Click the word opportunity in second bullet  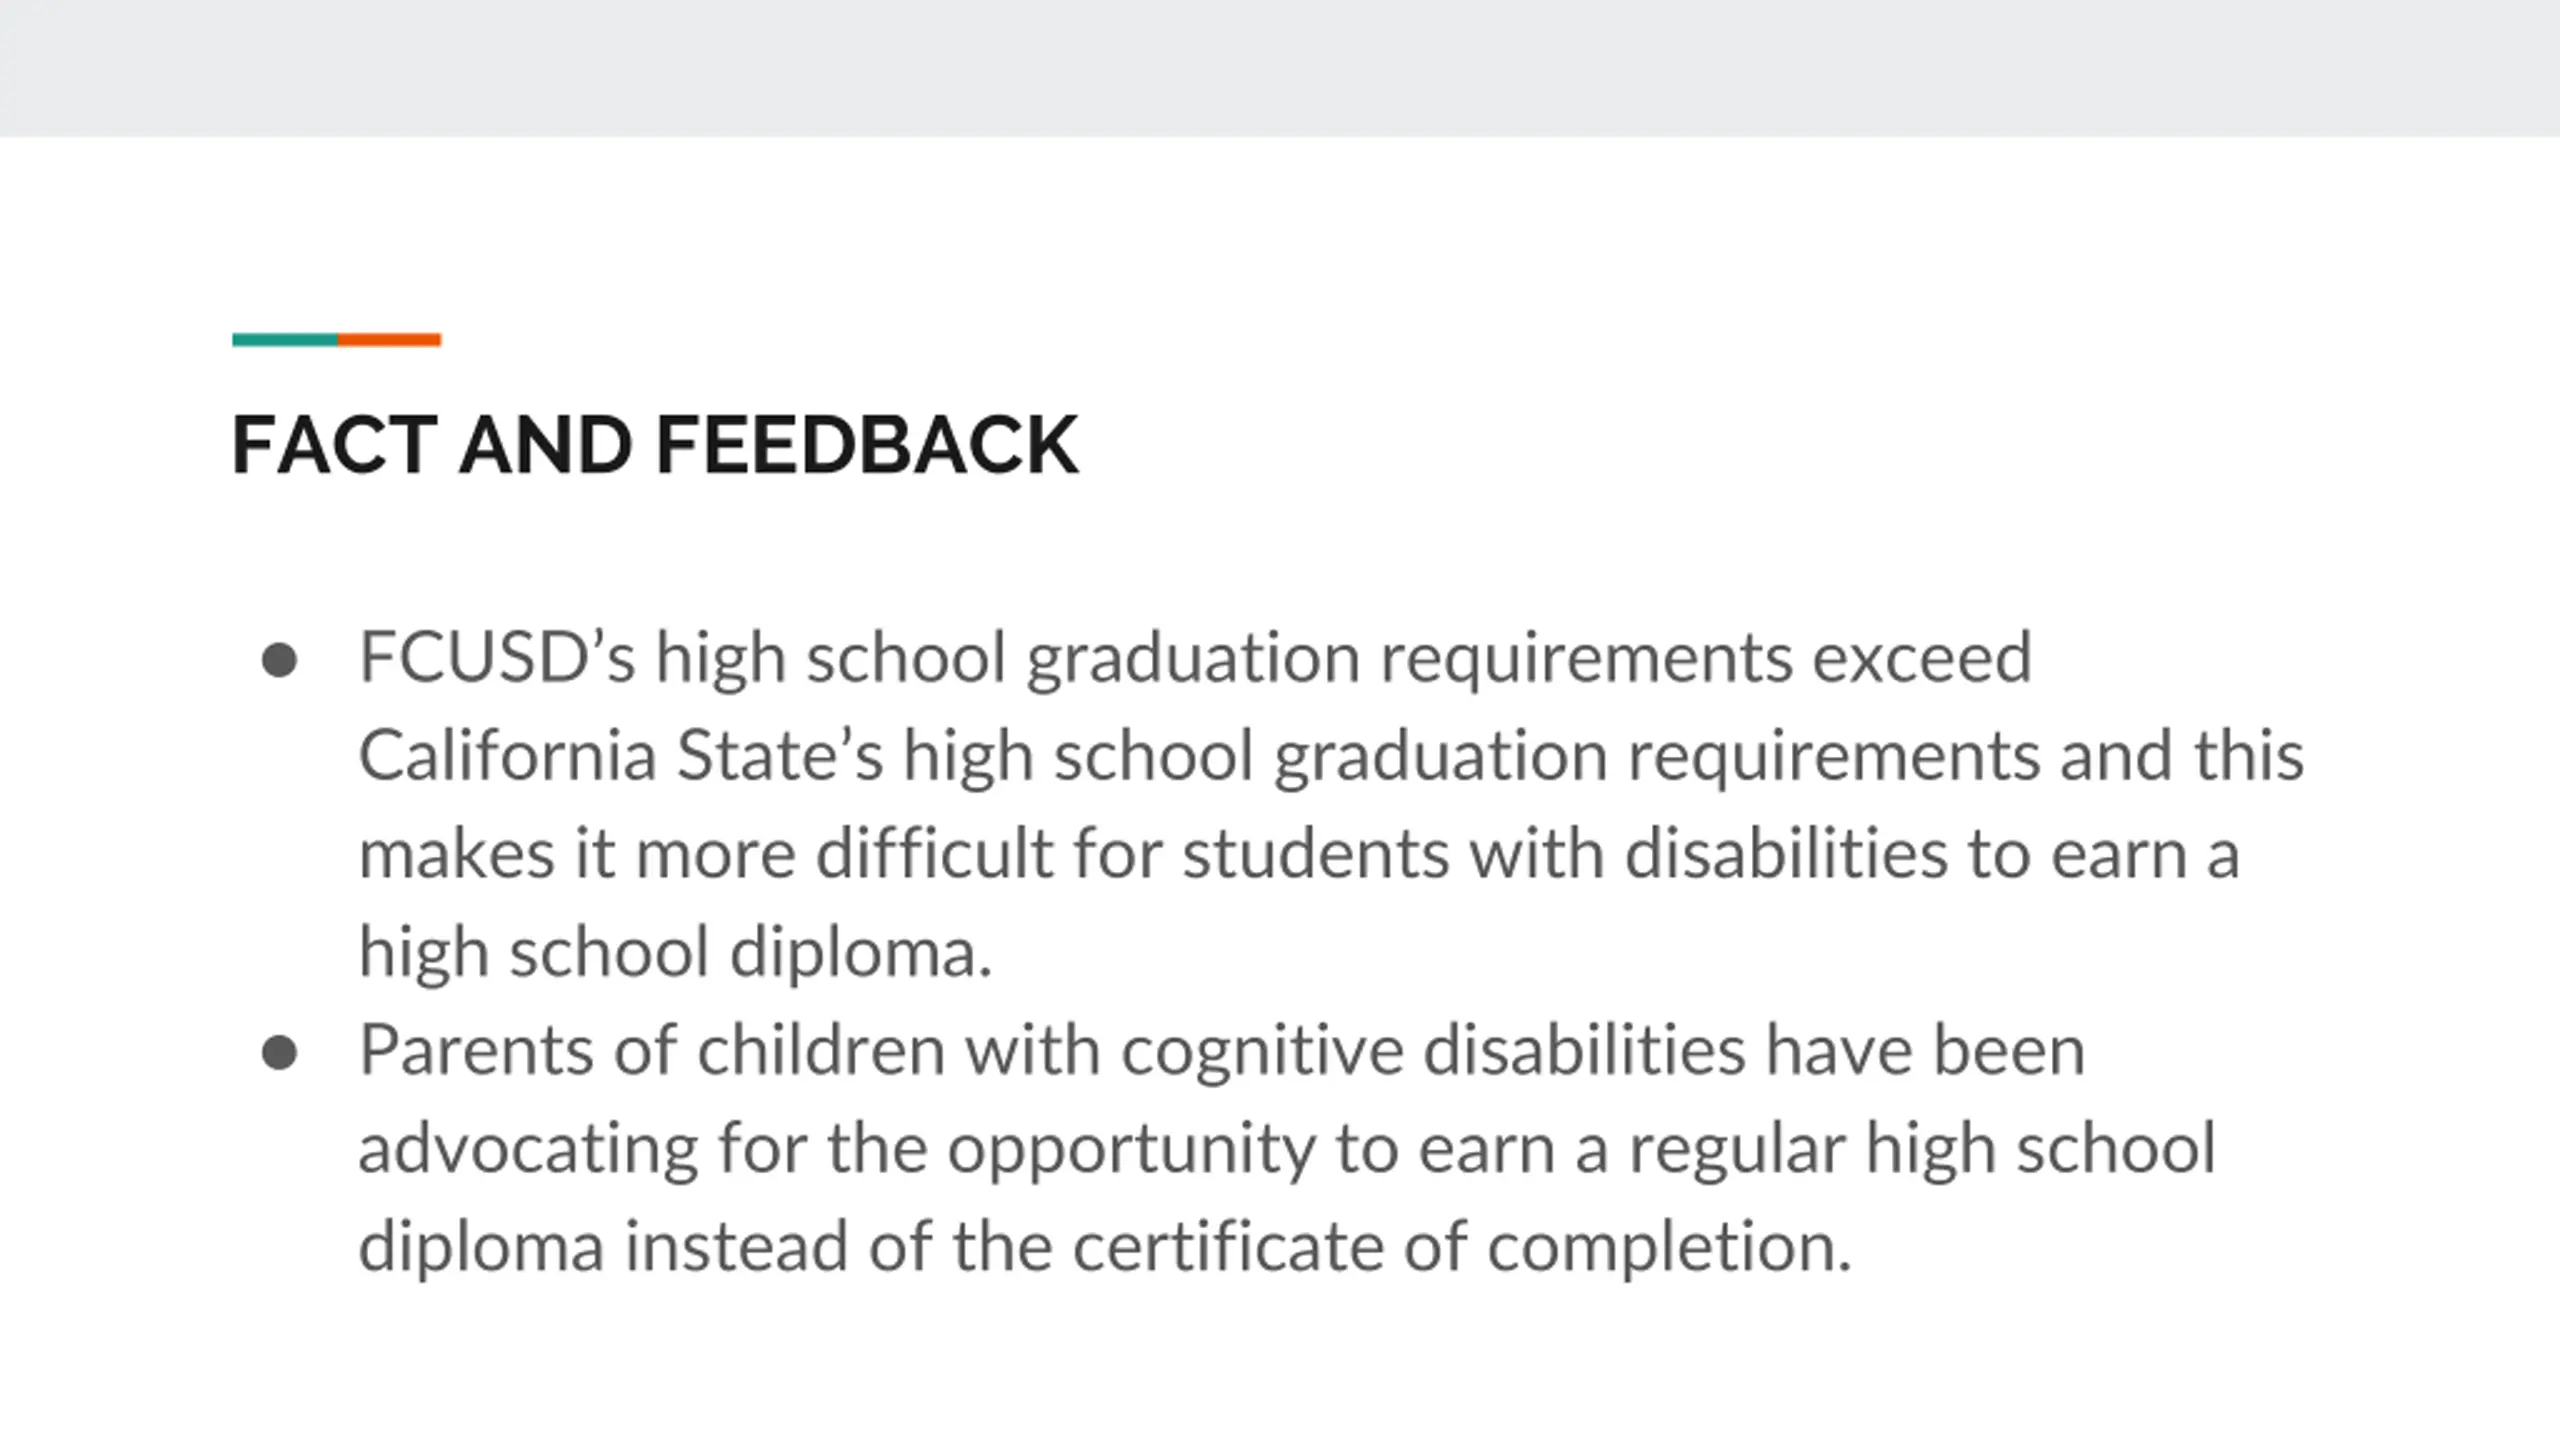(x=1131, y=1150)
